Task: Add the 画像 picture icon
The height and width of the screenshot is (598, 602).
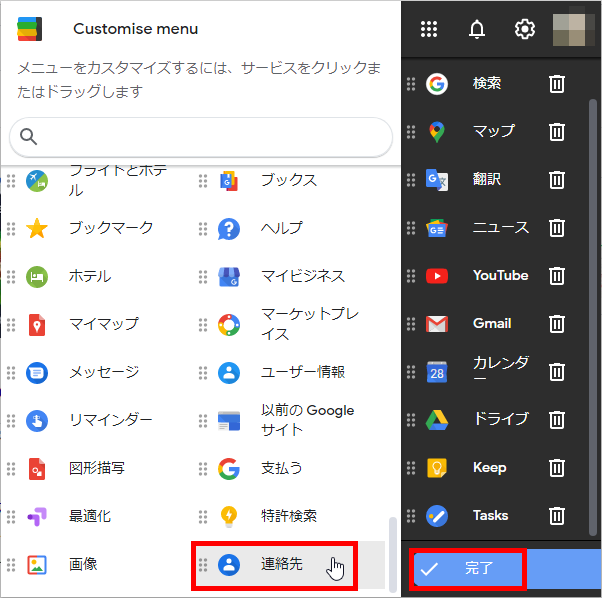Action: pyautogui.click(x=37, y=565)
